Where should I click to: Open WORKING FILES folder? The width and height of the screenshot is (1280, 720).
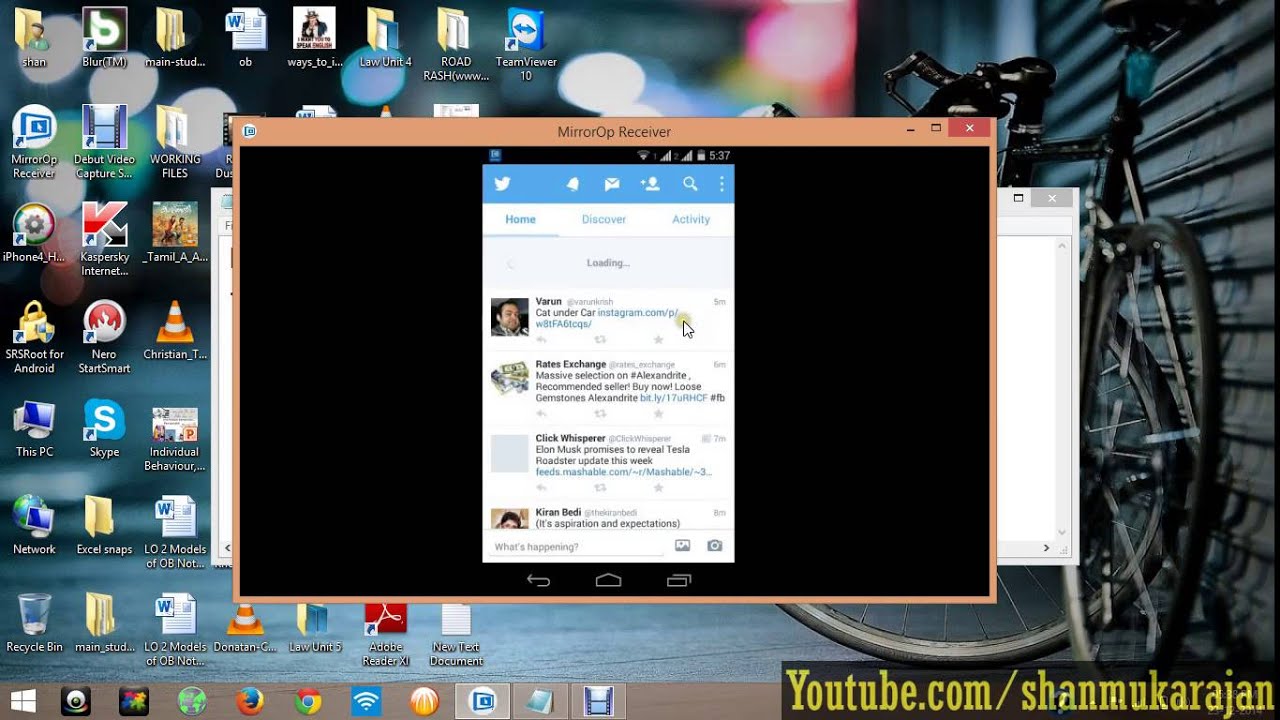[175, 143]
